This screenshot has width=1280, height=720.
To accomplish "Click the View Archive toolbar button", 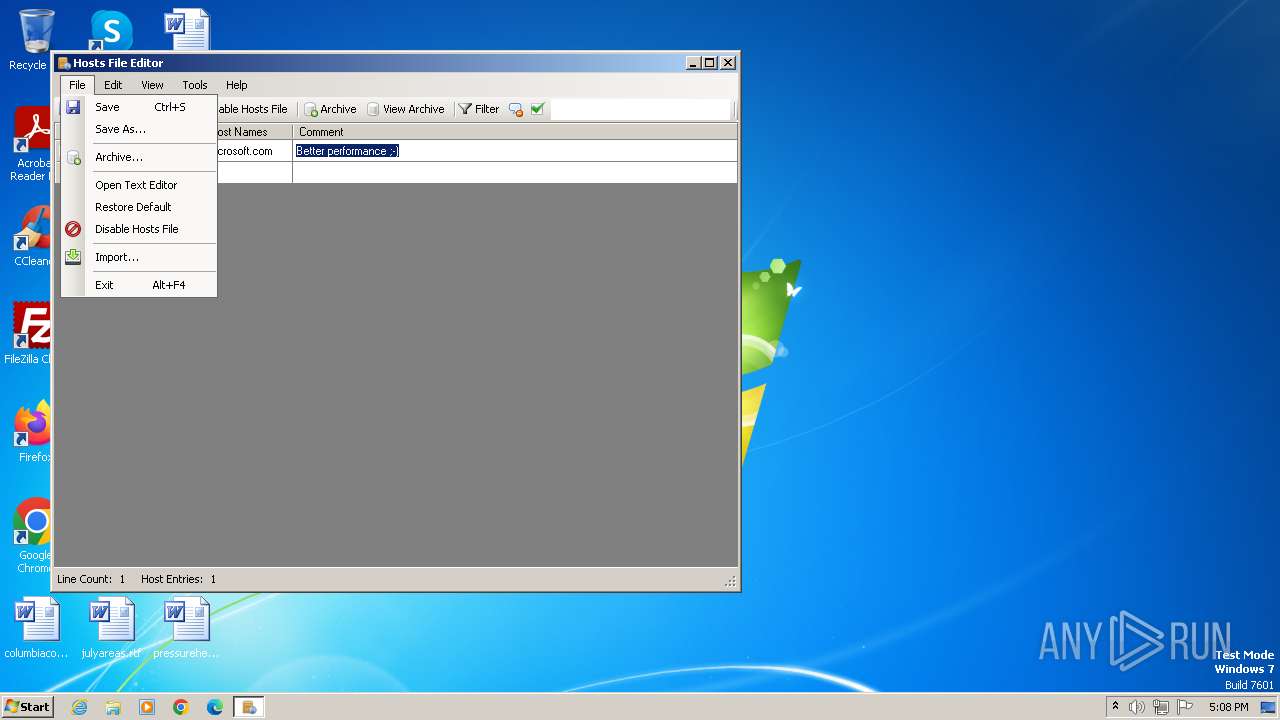I will click(x=405, y=109).
